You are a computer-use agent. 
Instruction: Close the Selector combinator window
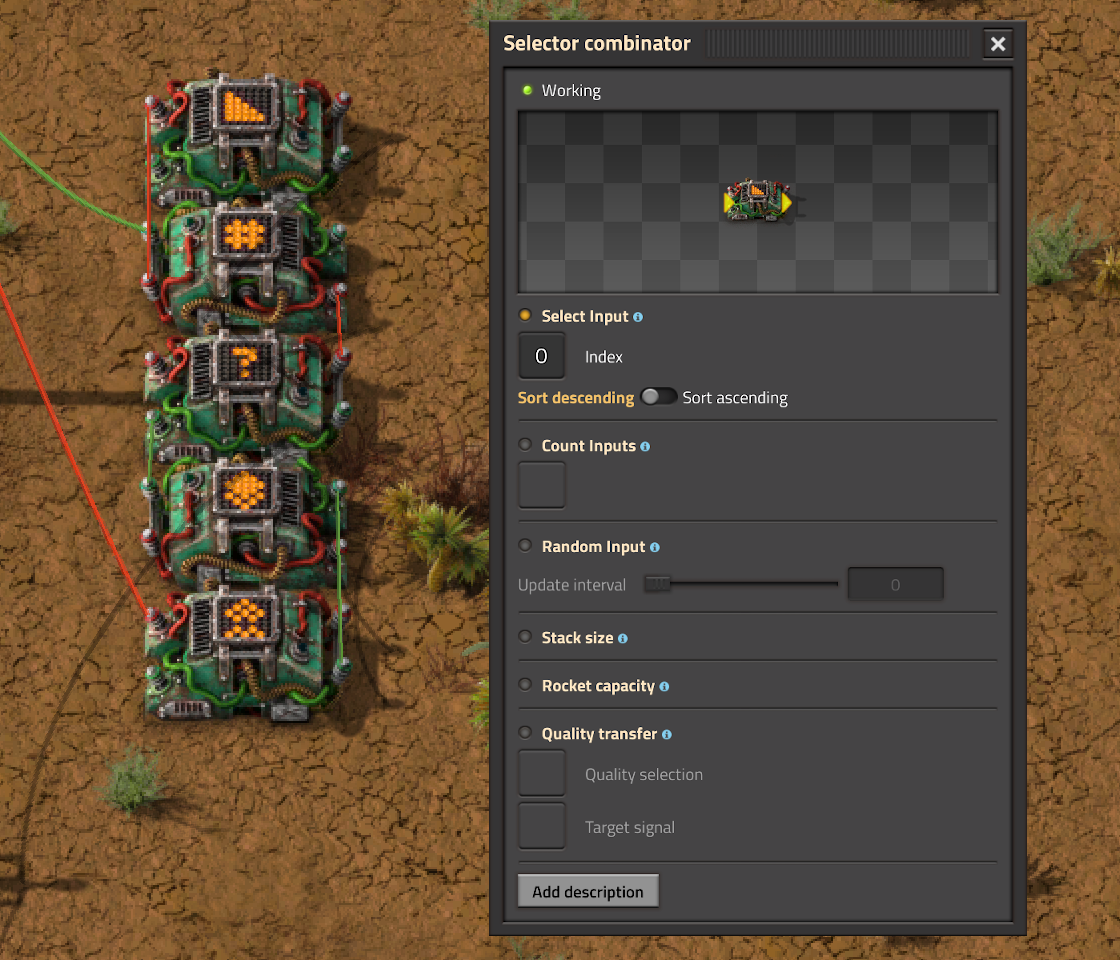point(998,44)
